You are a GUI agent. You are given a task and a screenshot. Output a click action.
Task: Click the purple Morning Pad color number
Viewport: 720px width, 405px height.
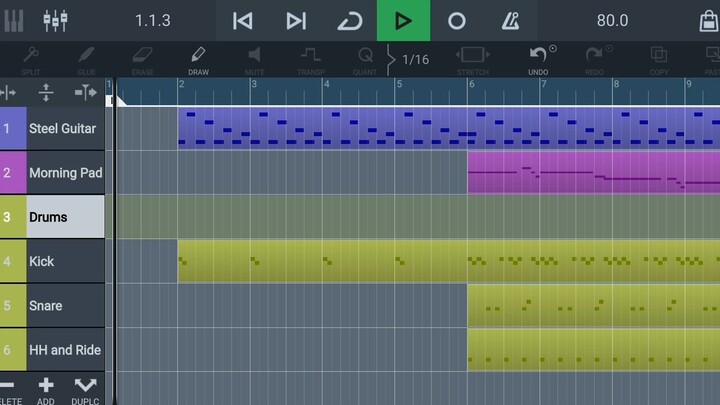pos(8,173)
